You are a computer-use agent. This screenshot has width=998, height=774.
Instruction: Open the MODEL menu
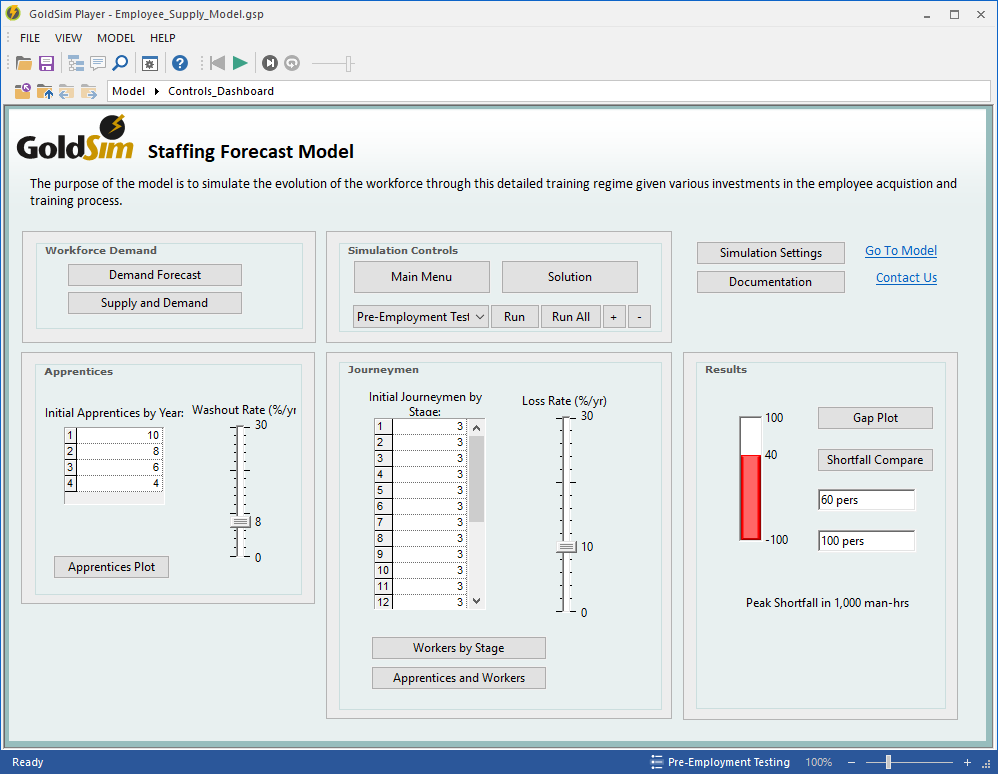[x=116, y=38]
